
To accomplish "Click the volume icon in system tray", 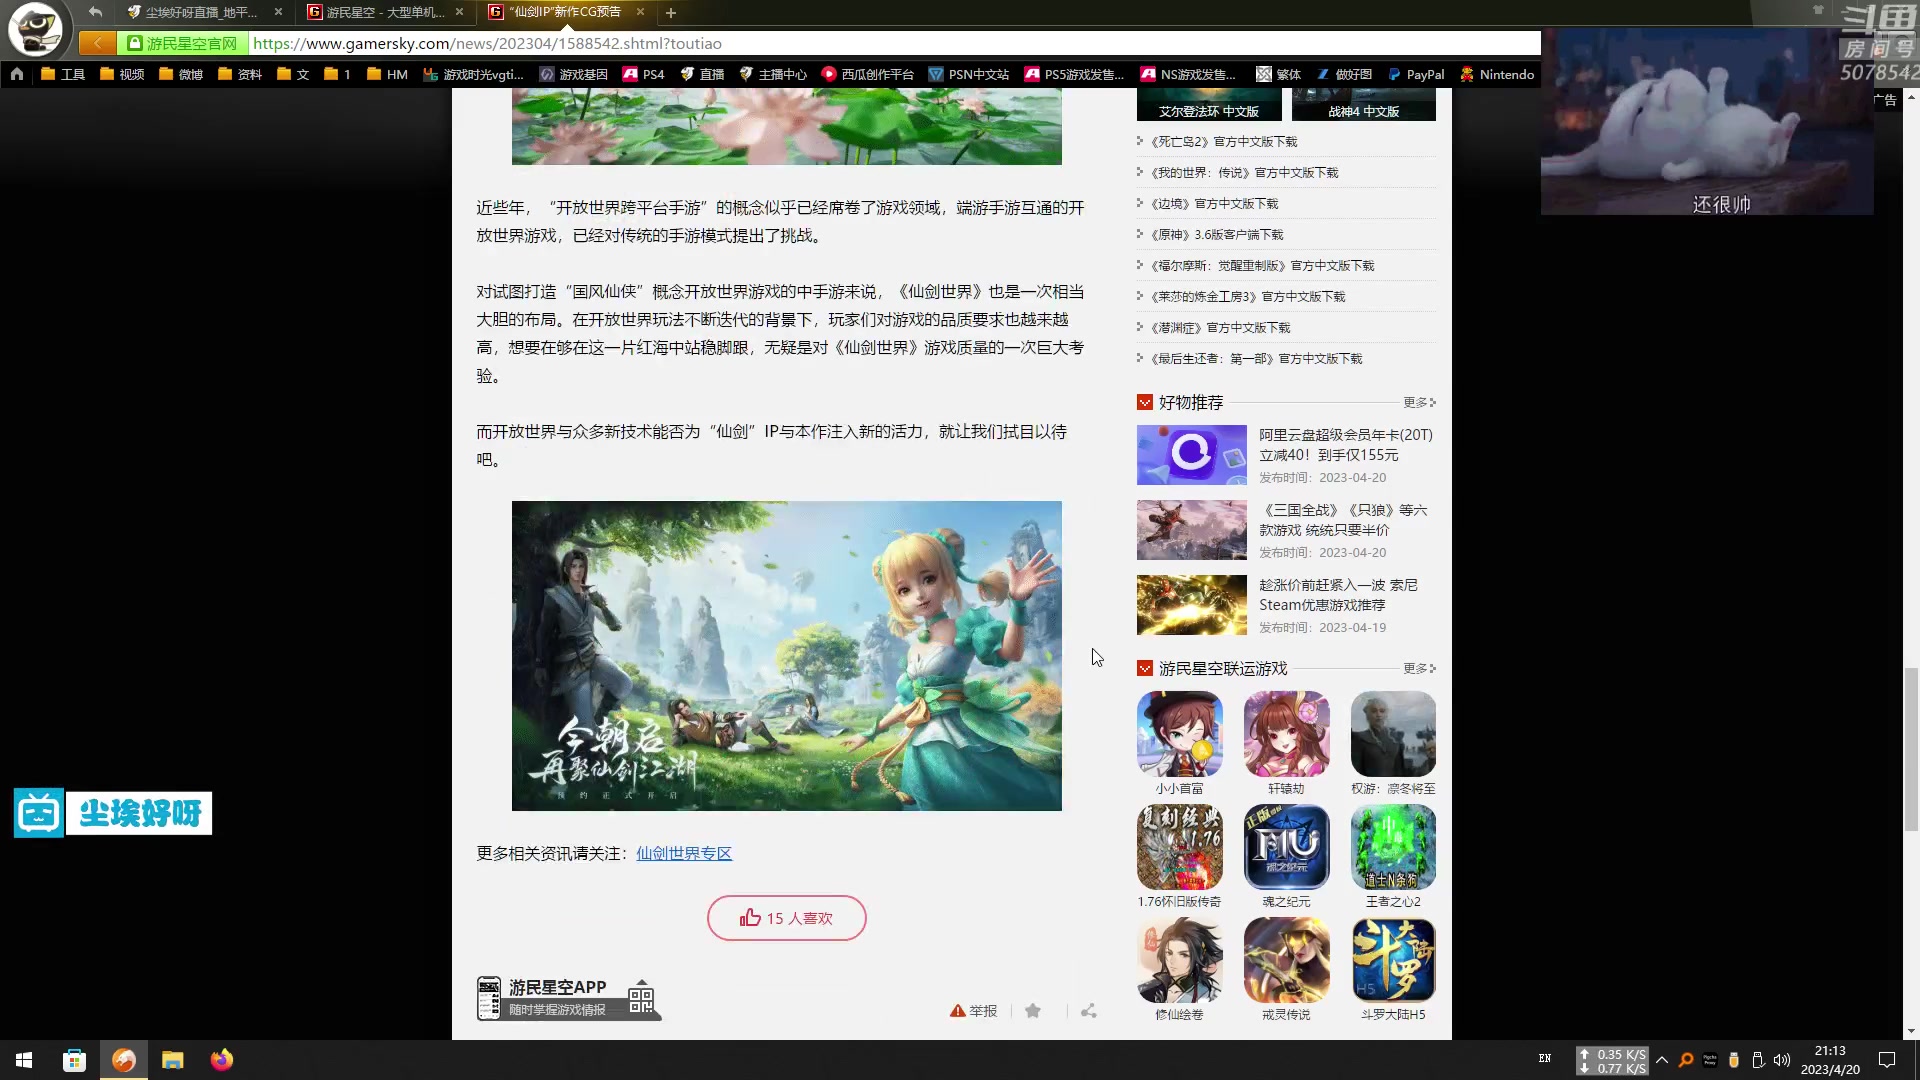I will click(1782, 1060).
